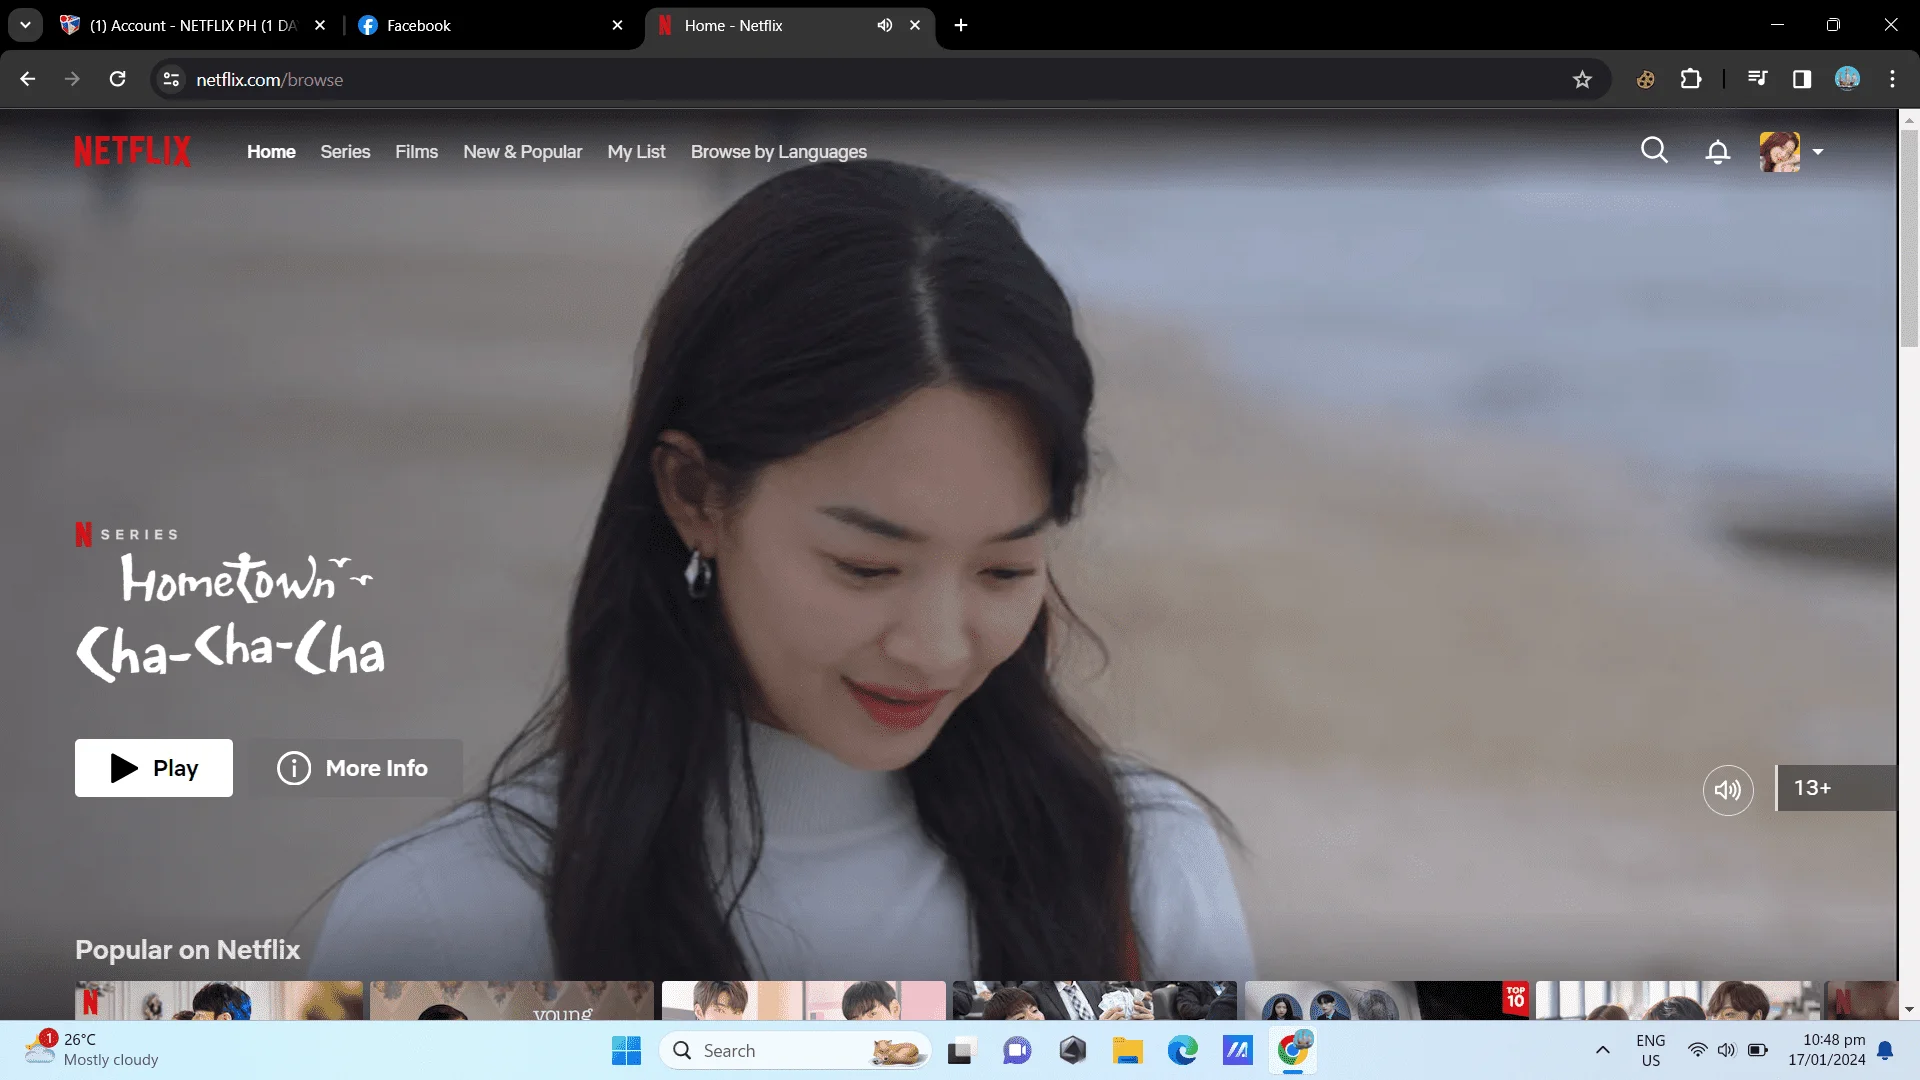
Task: Open More Info for Hometown Cha-Cha-Cha
Action: [x=355, y=768]
